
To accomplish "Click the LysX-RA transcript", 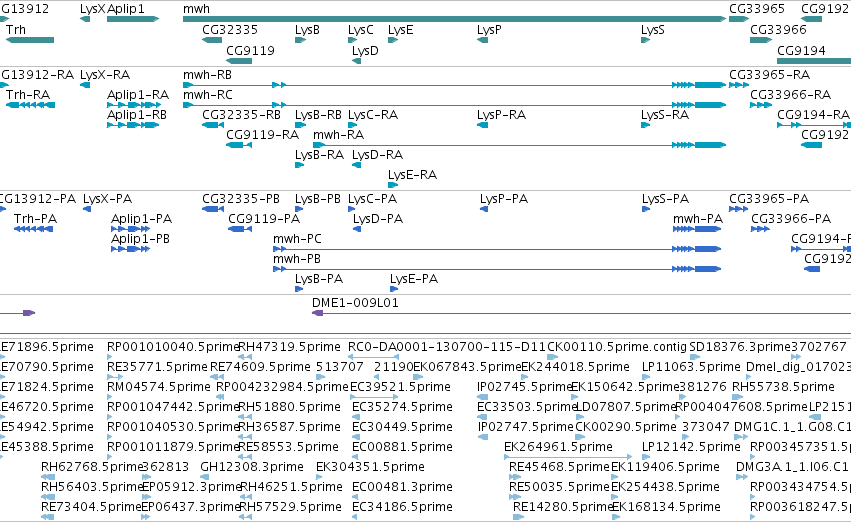I will click(x=85, y=85).
